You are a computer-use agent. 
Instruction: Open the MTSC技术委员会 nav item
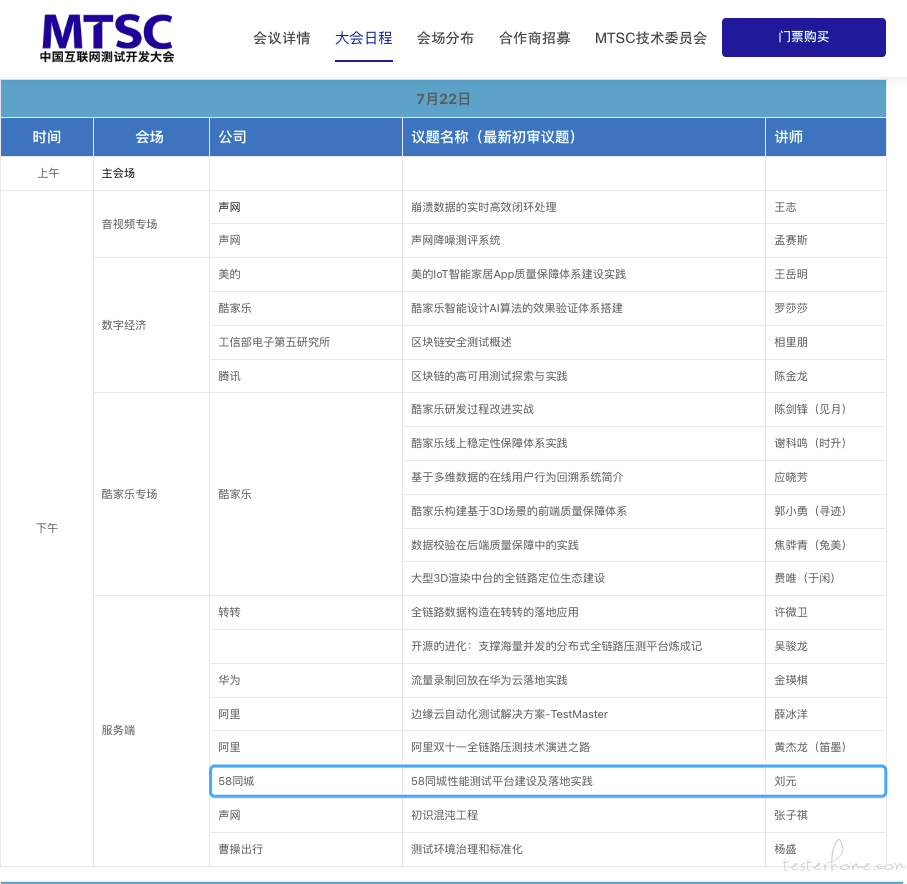pos(651,38)
